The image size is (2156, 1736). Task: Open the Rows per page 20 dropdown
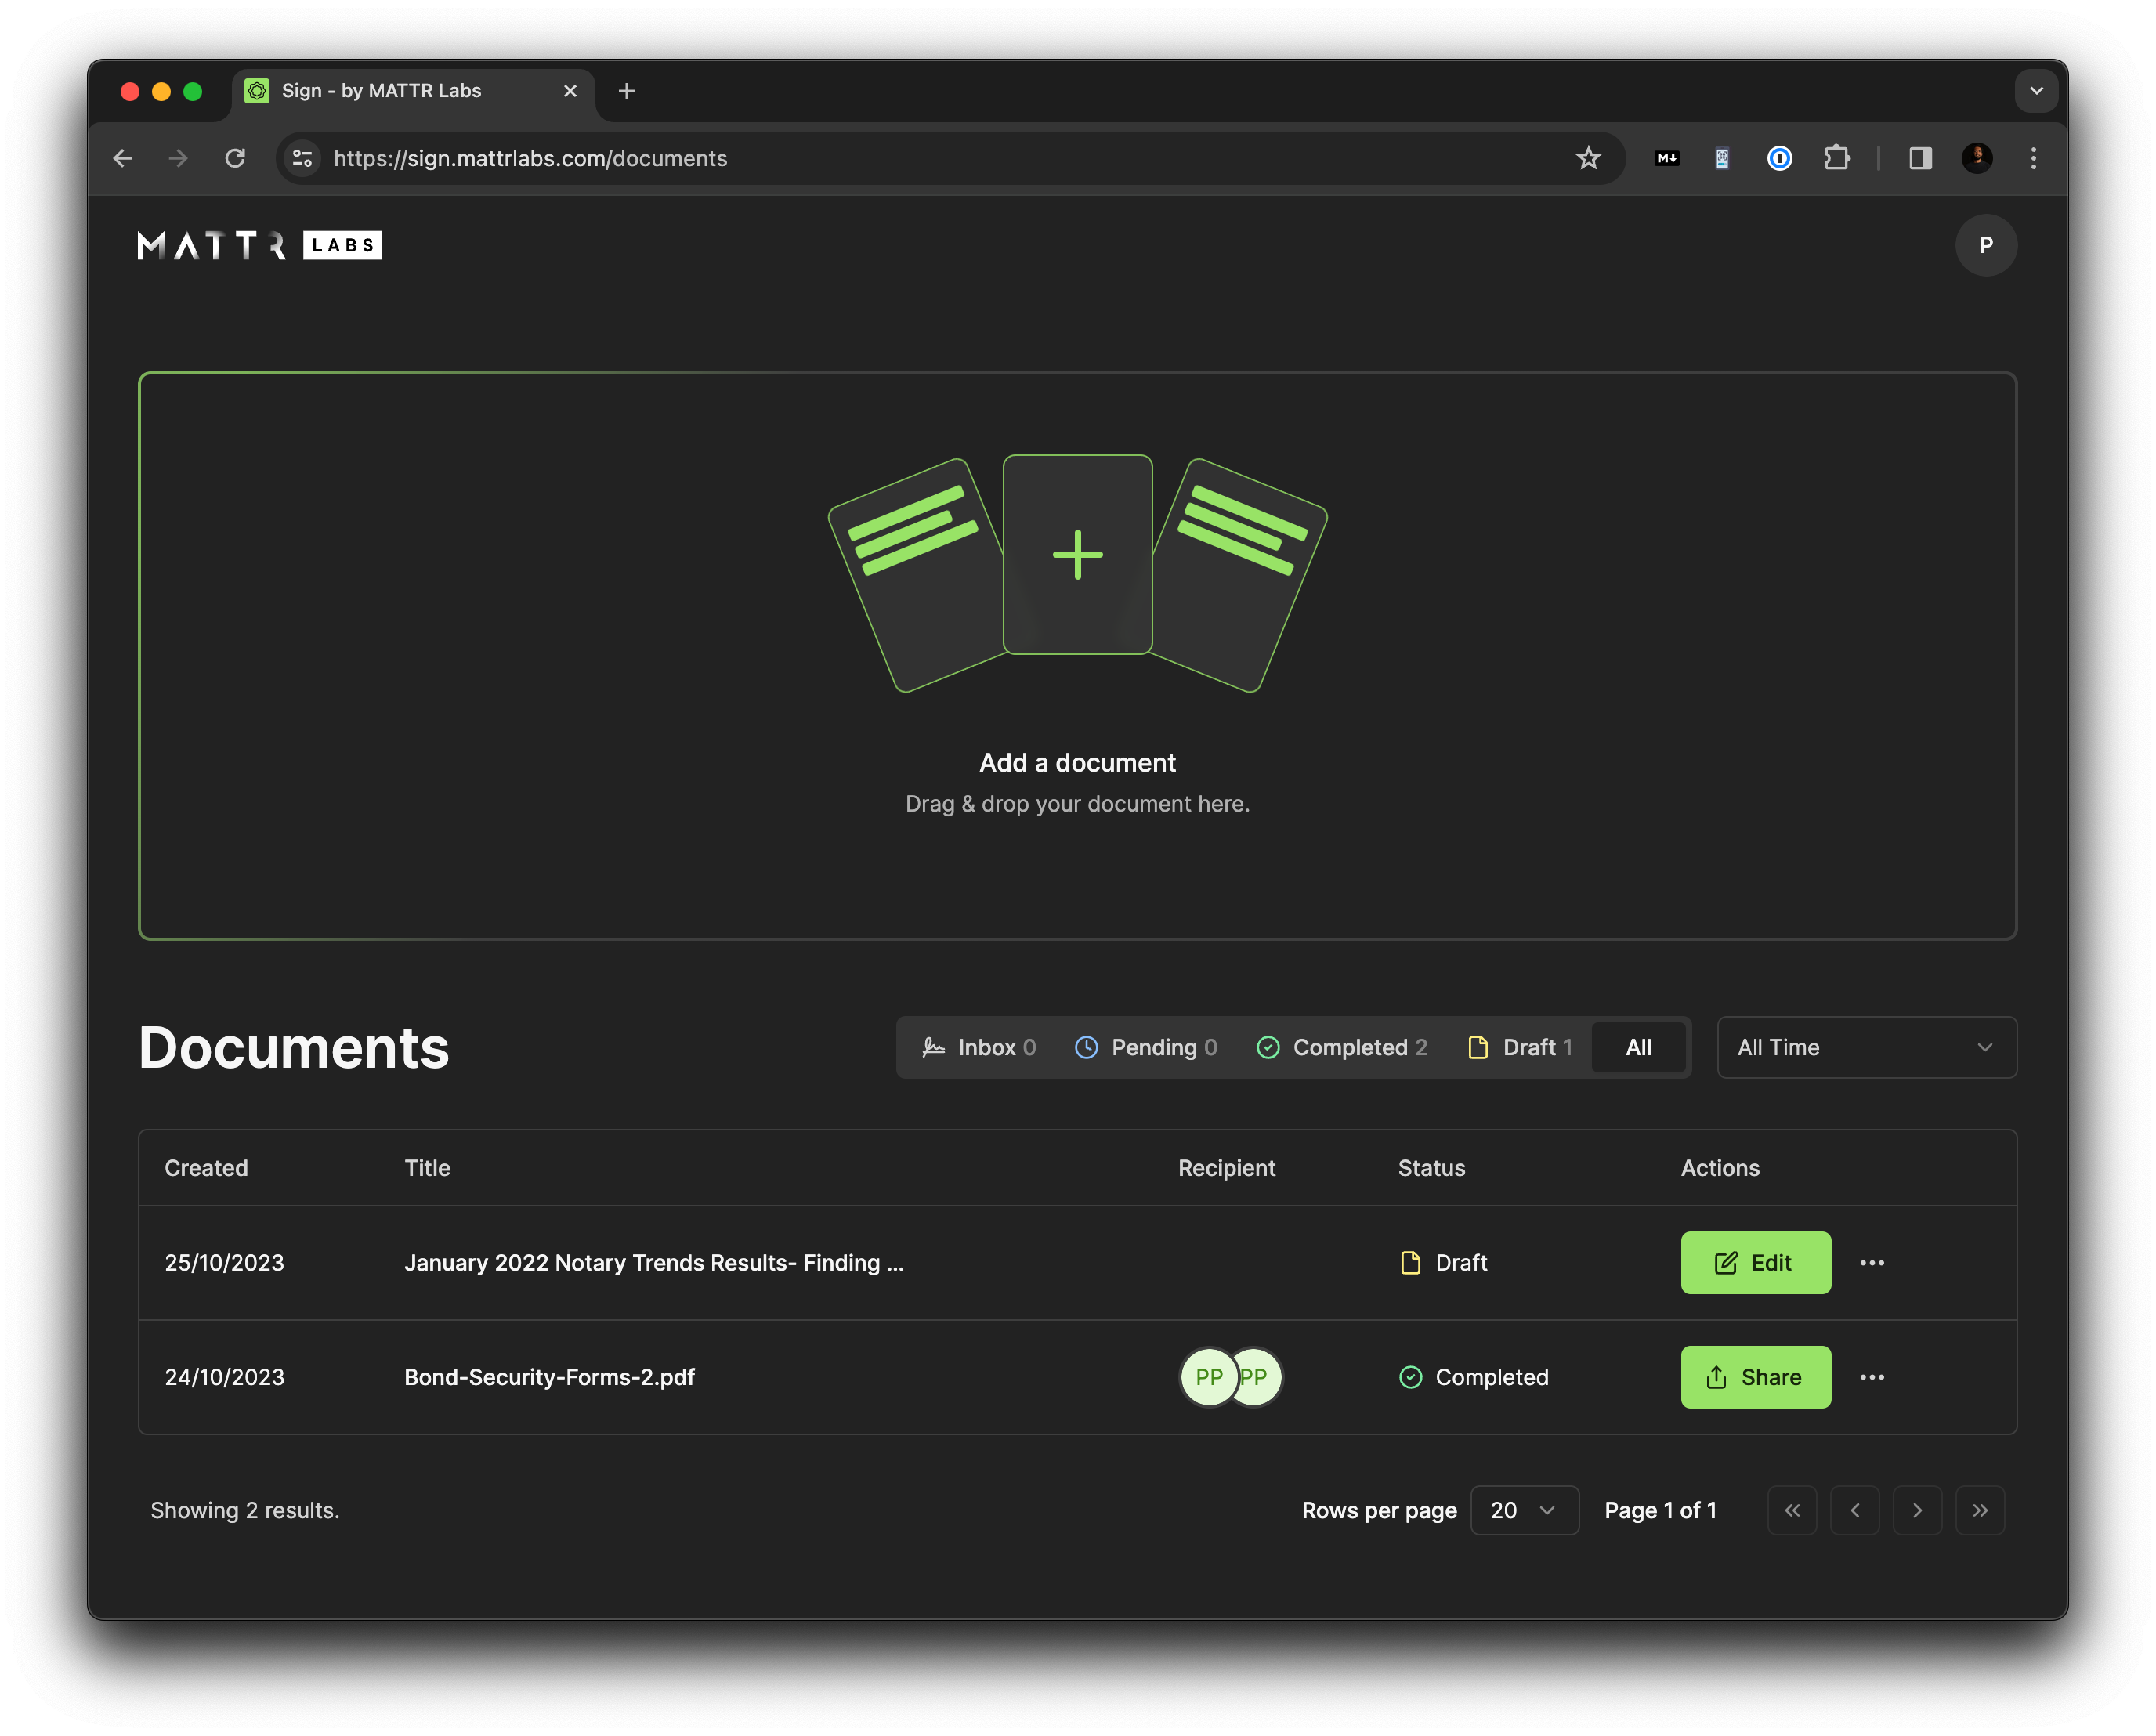pyautogui.click(x=1523, y=1510)
